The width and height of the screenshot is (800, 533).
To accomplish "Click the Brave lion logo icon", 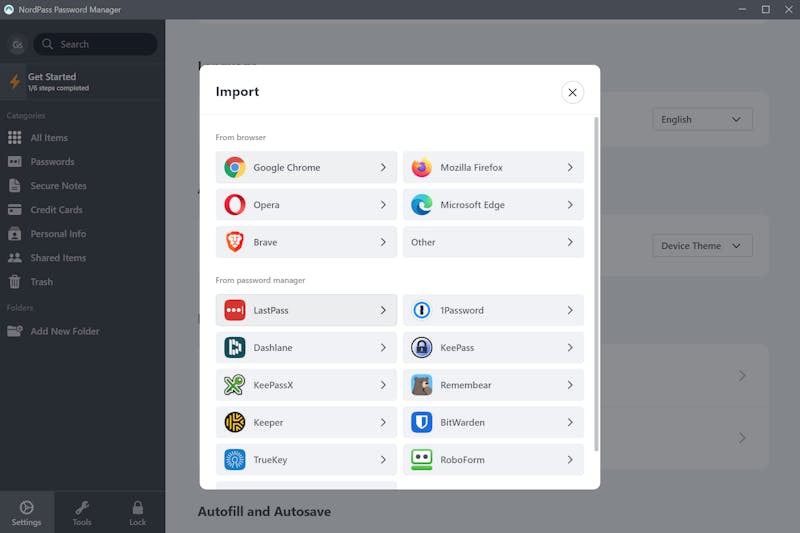I will coord(235,242).
